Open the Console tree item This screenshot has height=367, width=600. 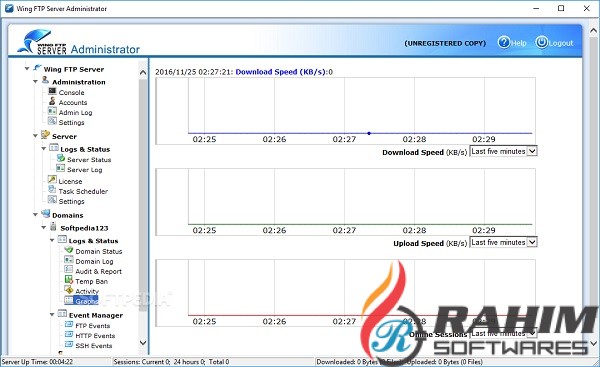coord(72,93)
